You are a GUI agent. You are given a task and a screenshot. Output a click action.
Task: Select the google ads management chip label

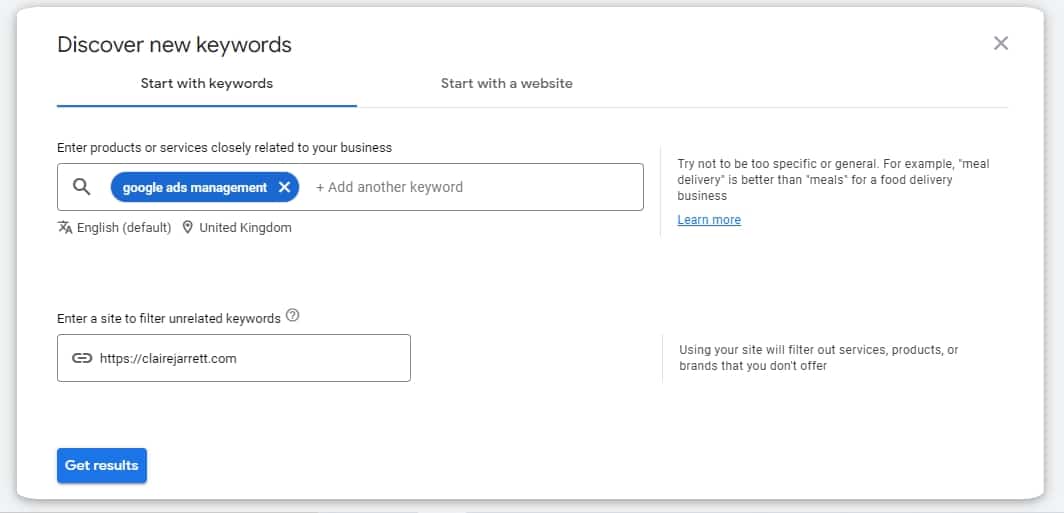click(x=195, y=187)
